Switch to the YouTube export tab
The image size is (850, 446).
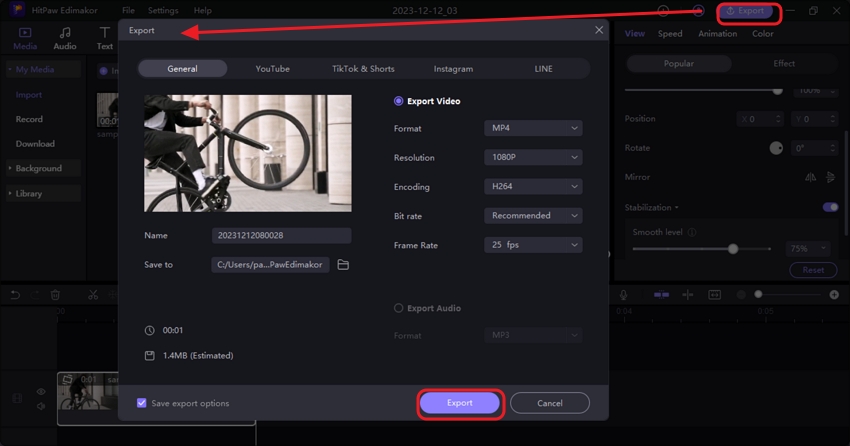click(273, 69)
